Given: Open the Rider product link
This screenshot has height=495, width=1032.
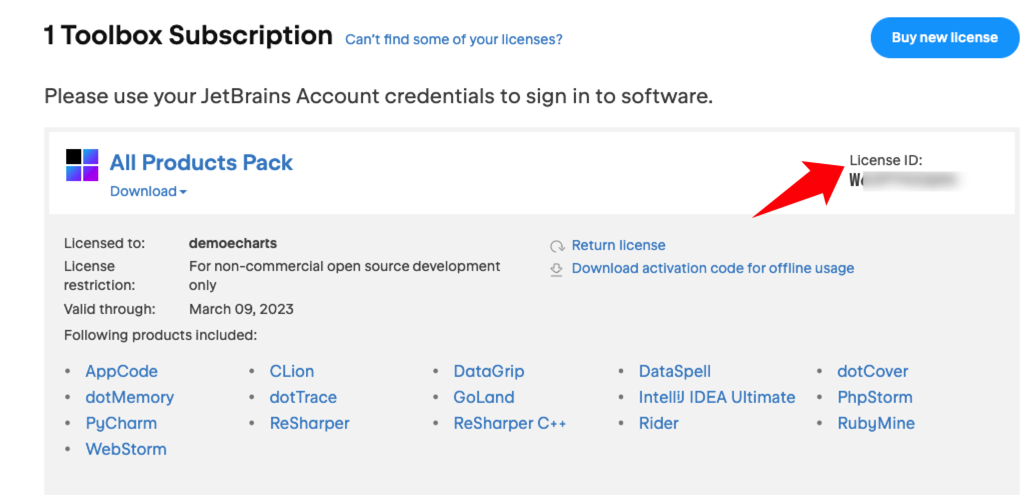Looking at the screenshot, I should click(658, 423).
